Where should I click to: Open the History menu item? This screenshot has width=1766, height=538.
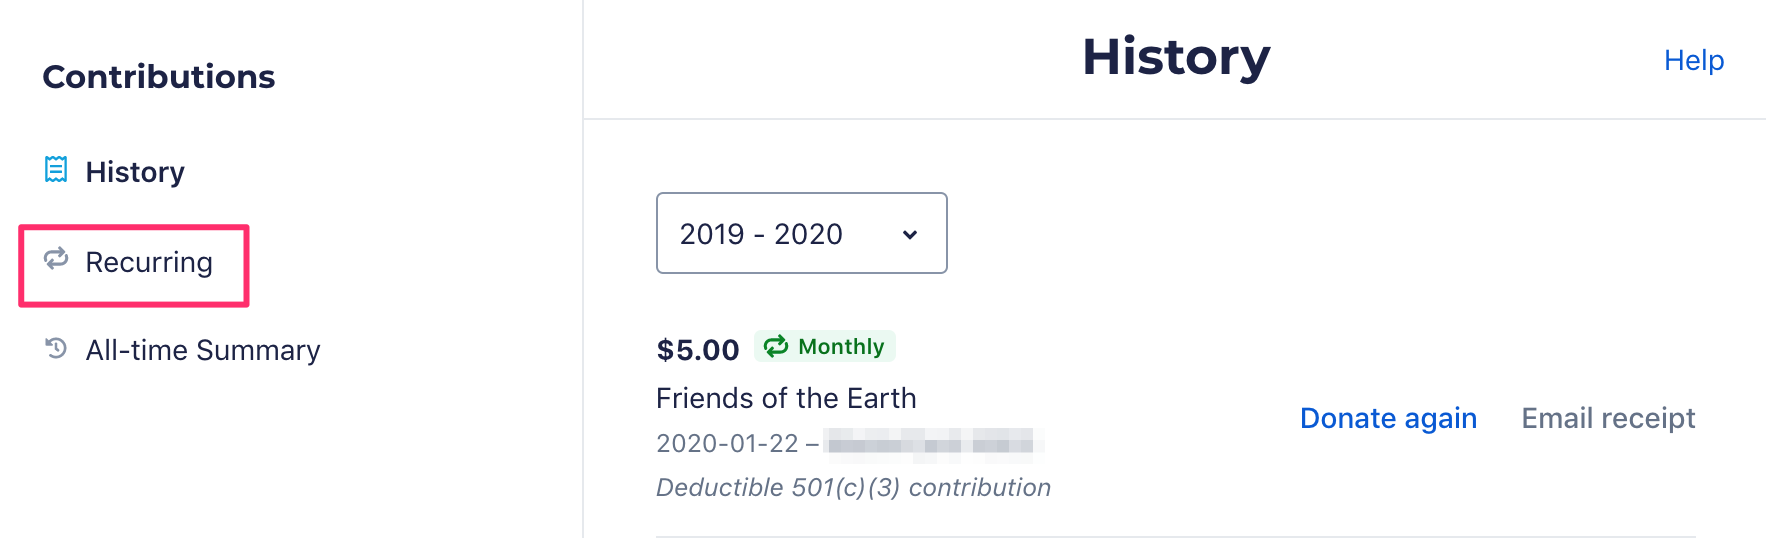135,172
